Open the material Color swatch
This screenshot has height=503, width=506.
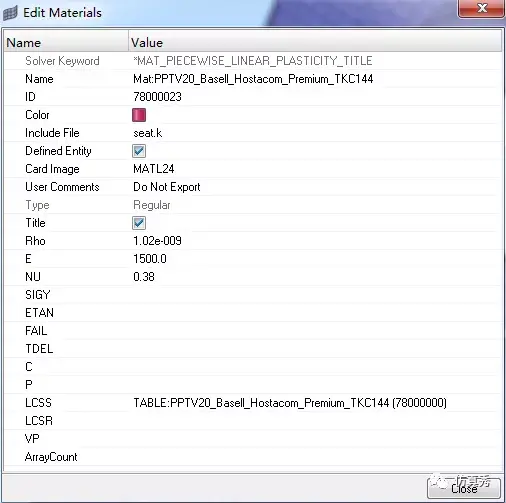pos(139,115)
